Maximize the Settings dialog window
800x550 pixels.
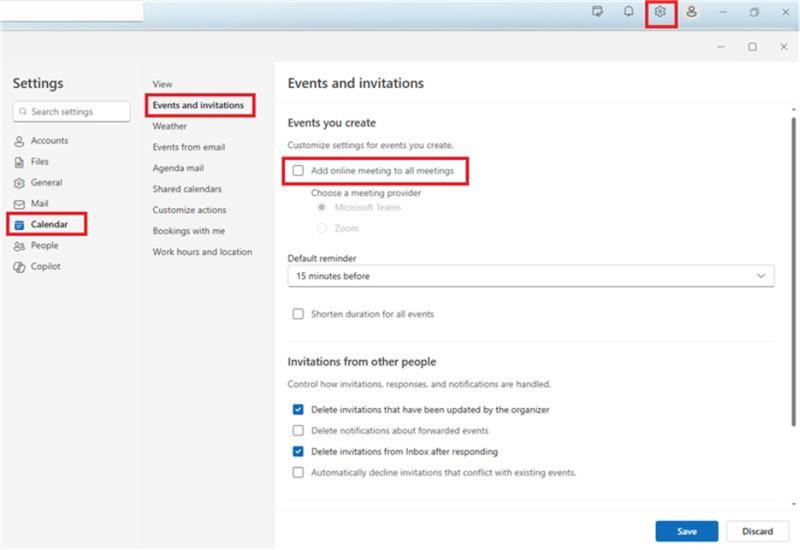752,46
